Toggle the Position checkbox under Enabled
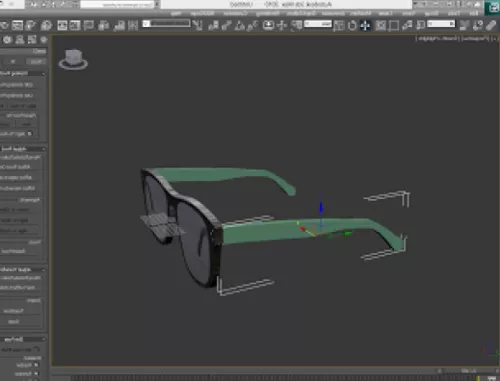The image size is (500, 381). pos(36,365)
